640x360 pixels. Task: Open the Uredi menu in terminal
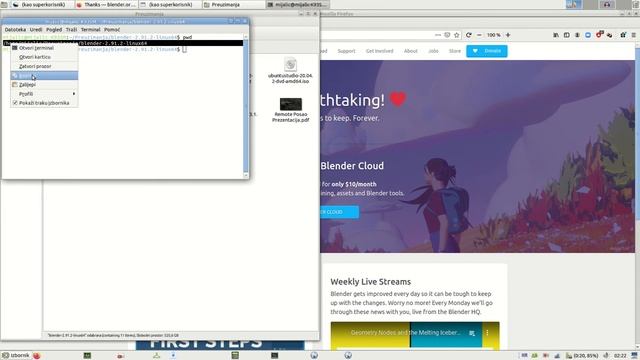(x=36, y=30)
